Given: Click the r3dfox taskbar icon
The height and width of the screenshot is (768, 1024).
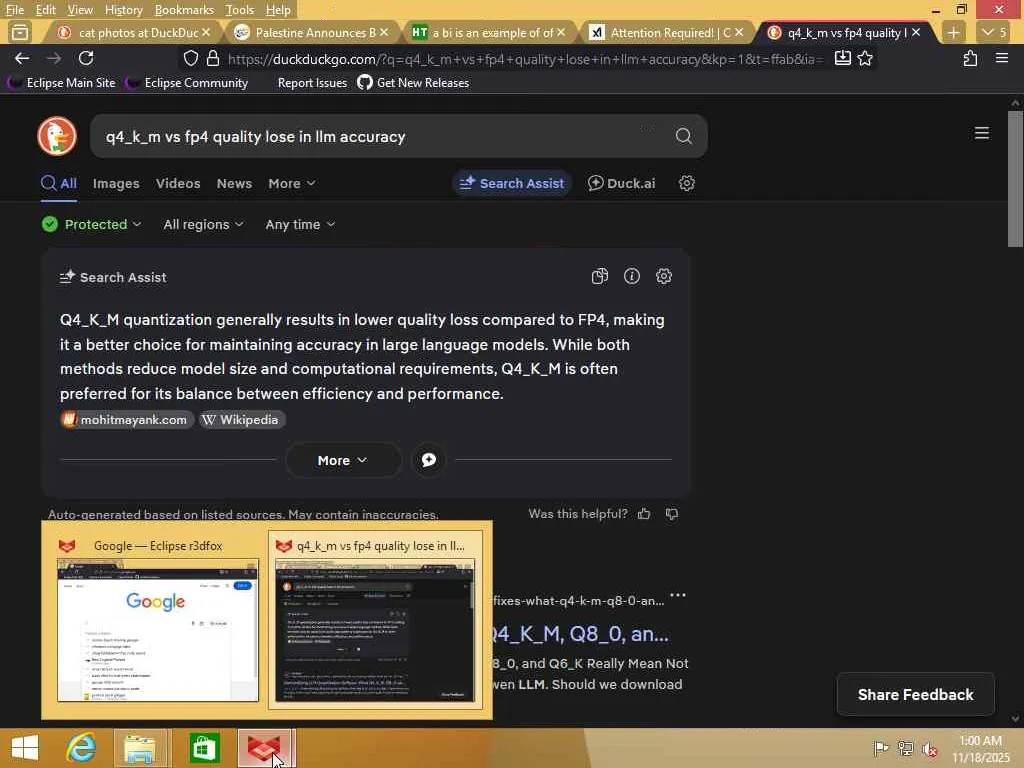Looking at the screenshot, I should [264, 748].
